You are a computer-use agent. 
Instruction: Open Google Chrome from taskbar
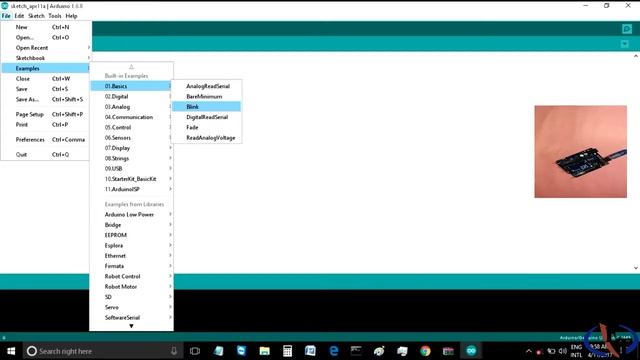point(425,351)
